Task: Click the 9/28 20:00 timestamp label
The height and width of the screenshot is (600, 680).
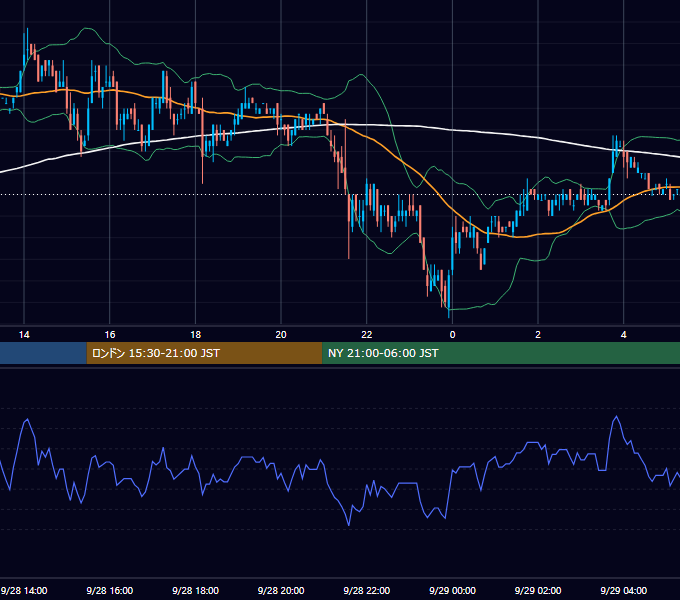Action: (281, 590)
